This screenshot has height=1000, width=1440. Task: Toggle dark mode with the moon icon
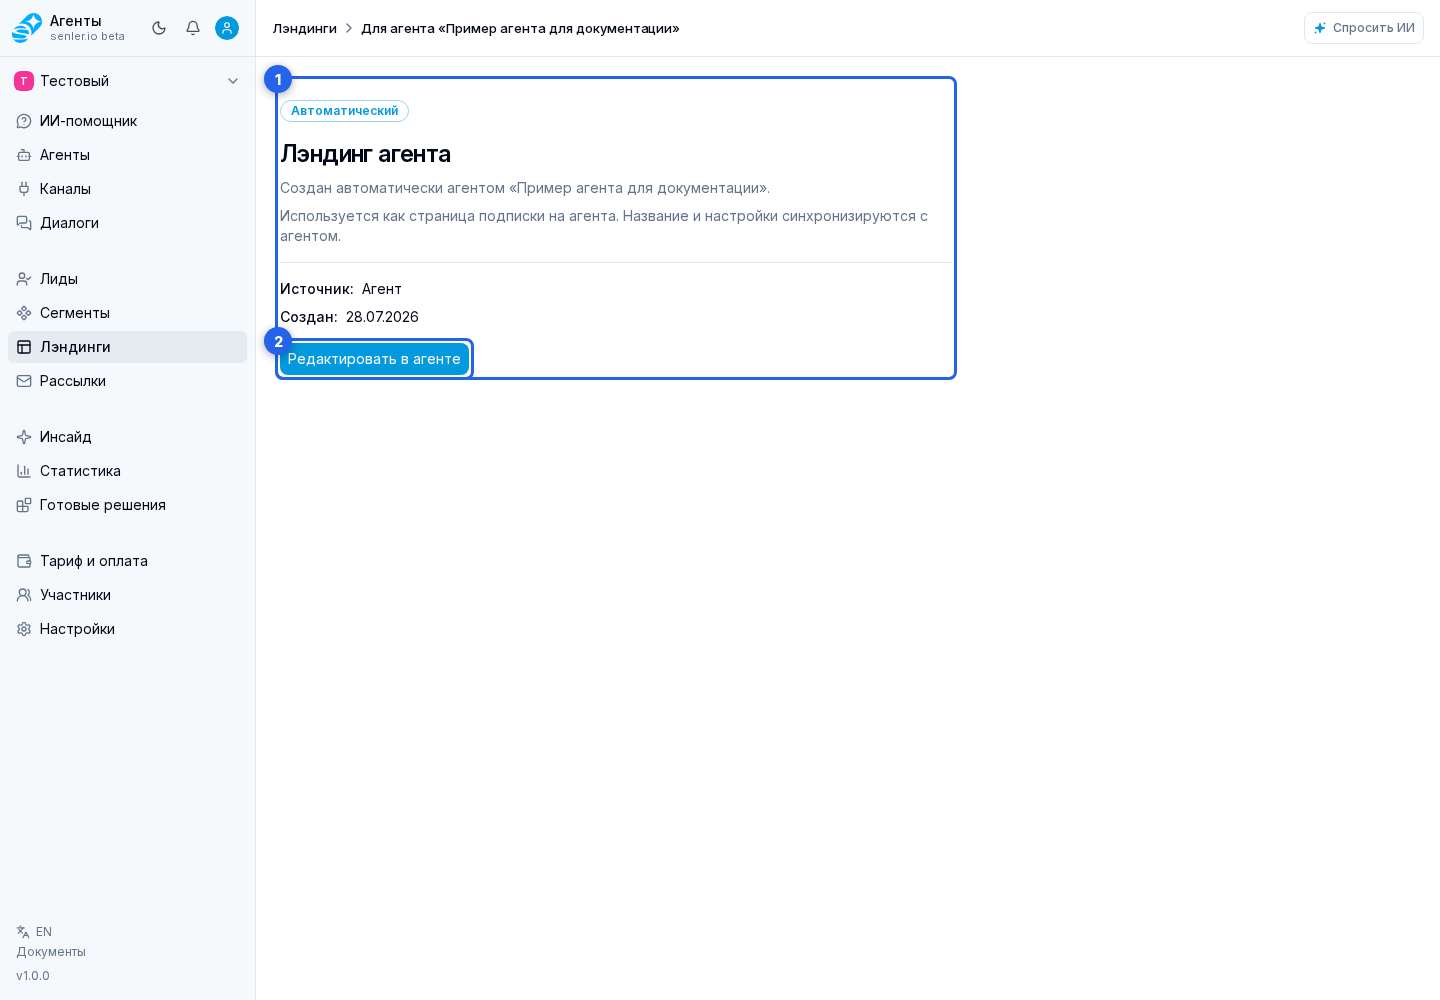159,28
